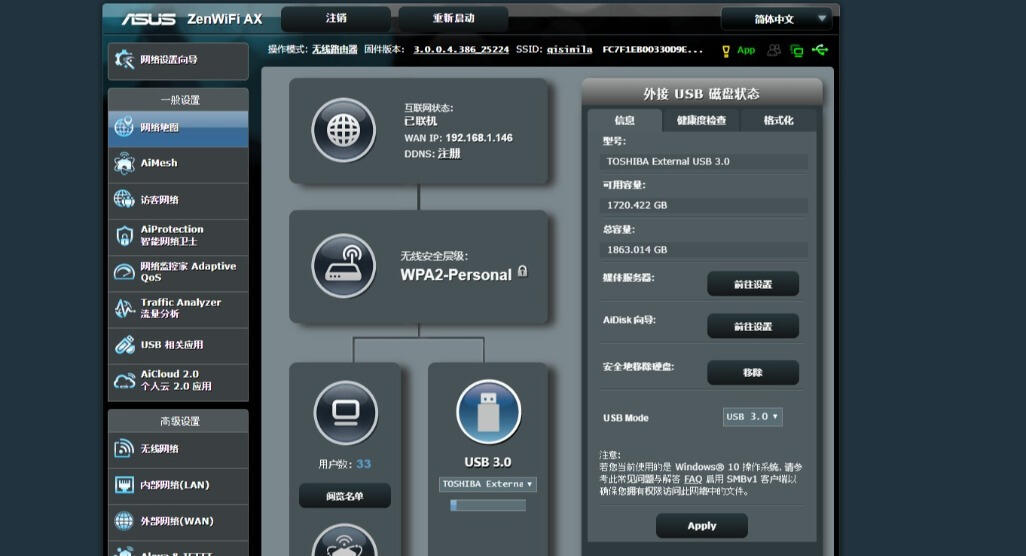Screen dimensions: 1026x556
Task: Click the Apply button
Action: pyautogui.click(x=701, y=526)
